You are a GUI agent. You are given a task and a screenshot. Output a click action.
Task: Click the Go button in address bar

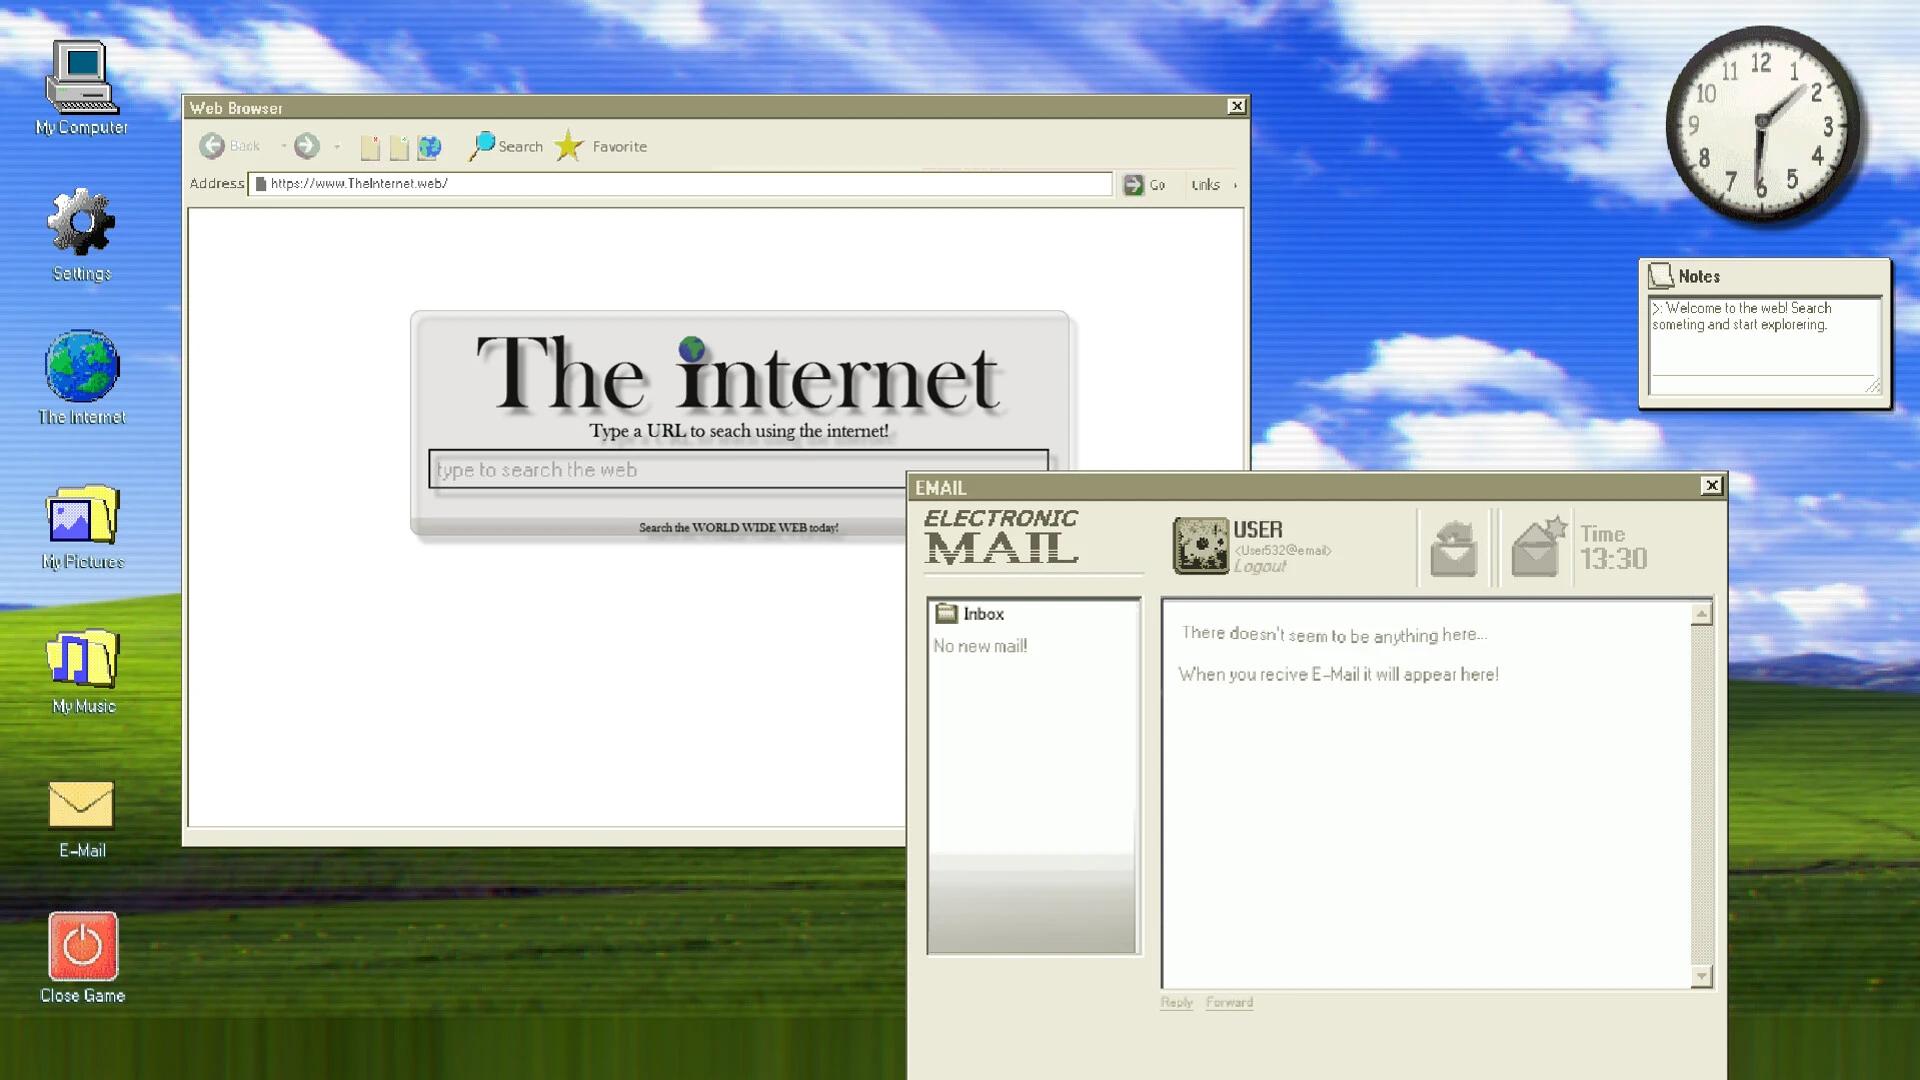1145,183
